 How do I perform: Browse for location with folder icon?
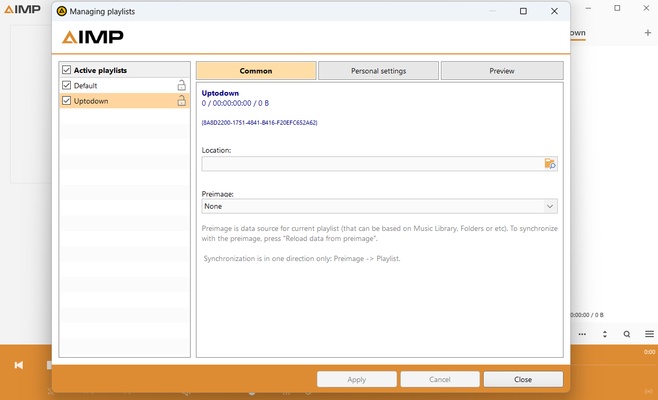click(550, 164)
